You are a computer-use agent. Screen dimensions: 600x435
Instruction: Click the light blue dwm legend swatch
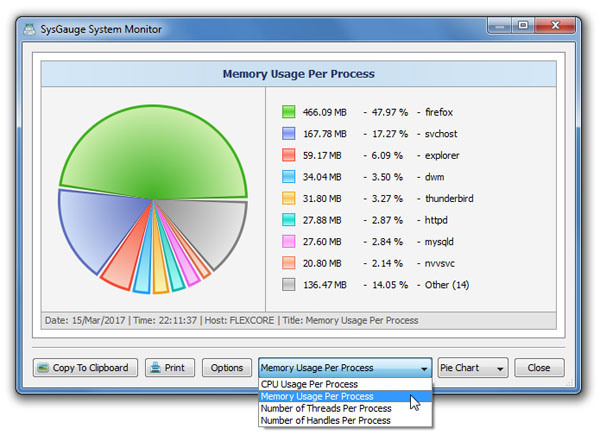(289, 177)
